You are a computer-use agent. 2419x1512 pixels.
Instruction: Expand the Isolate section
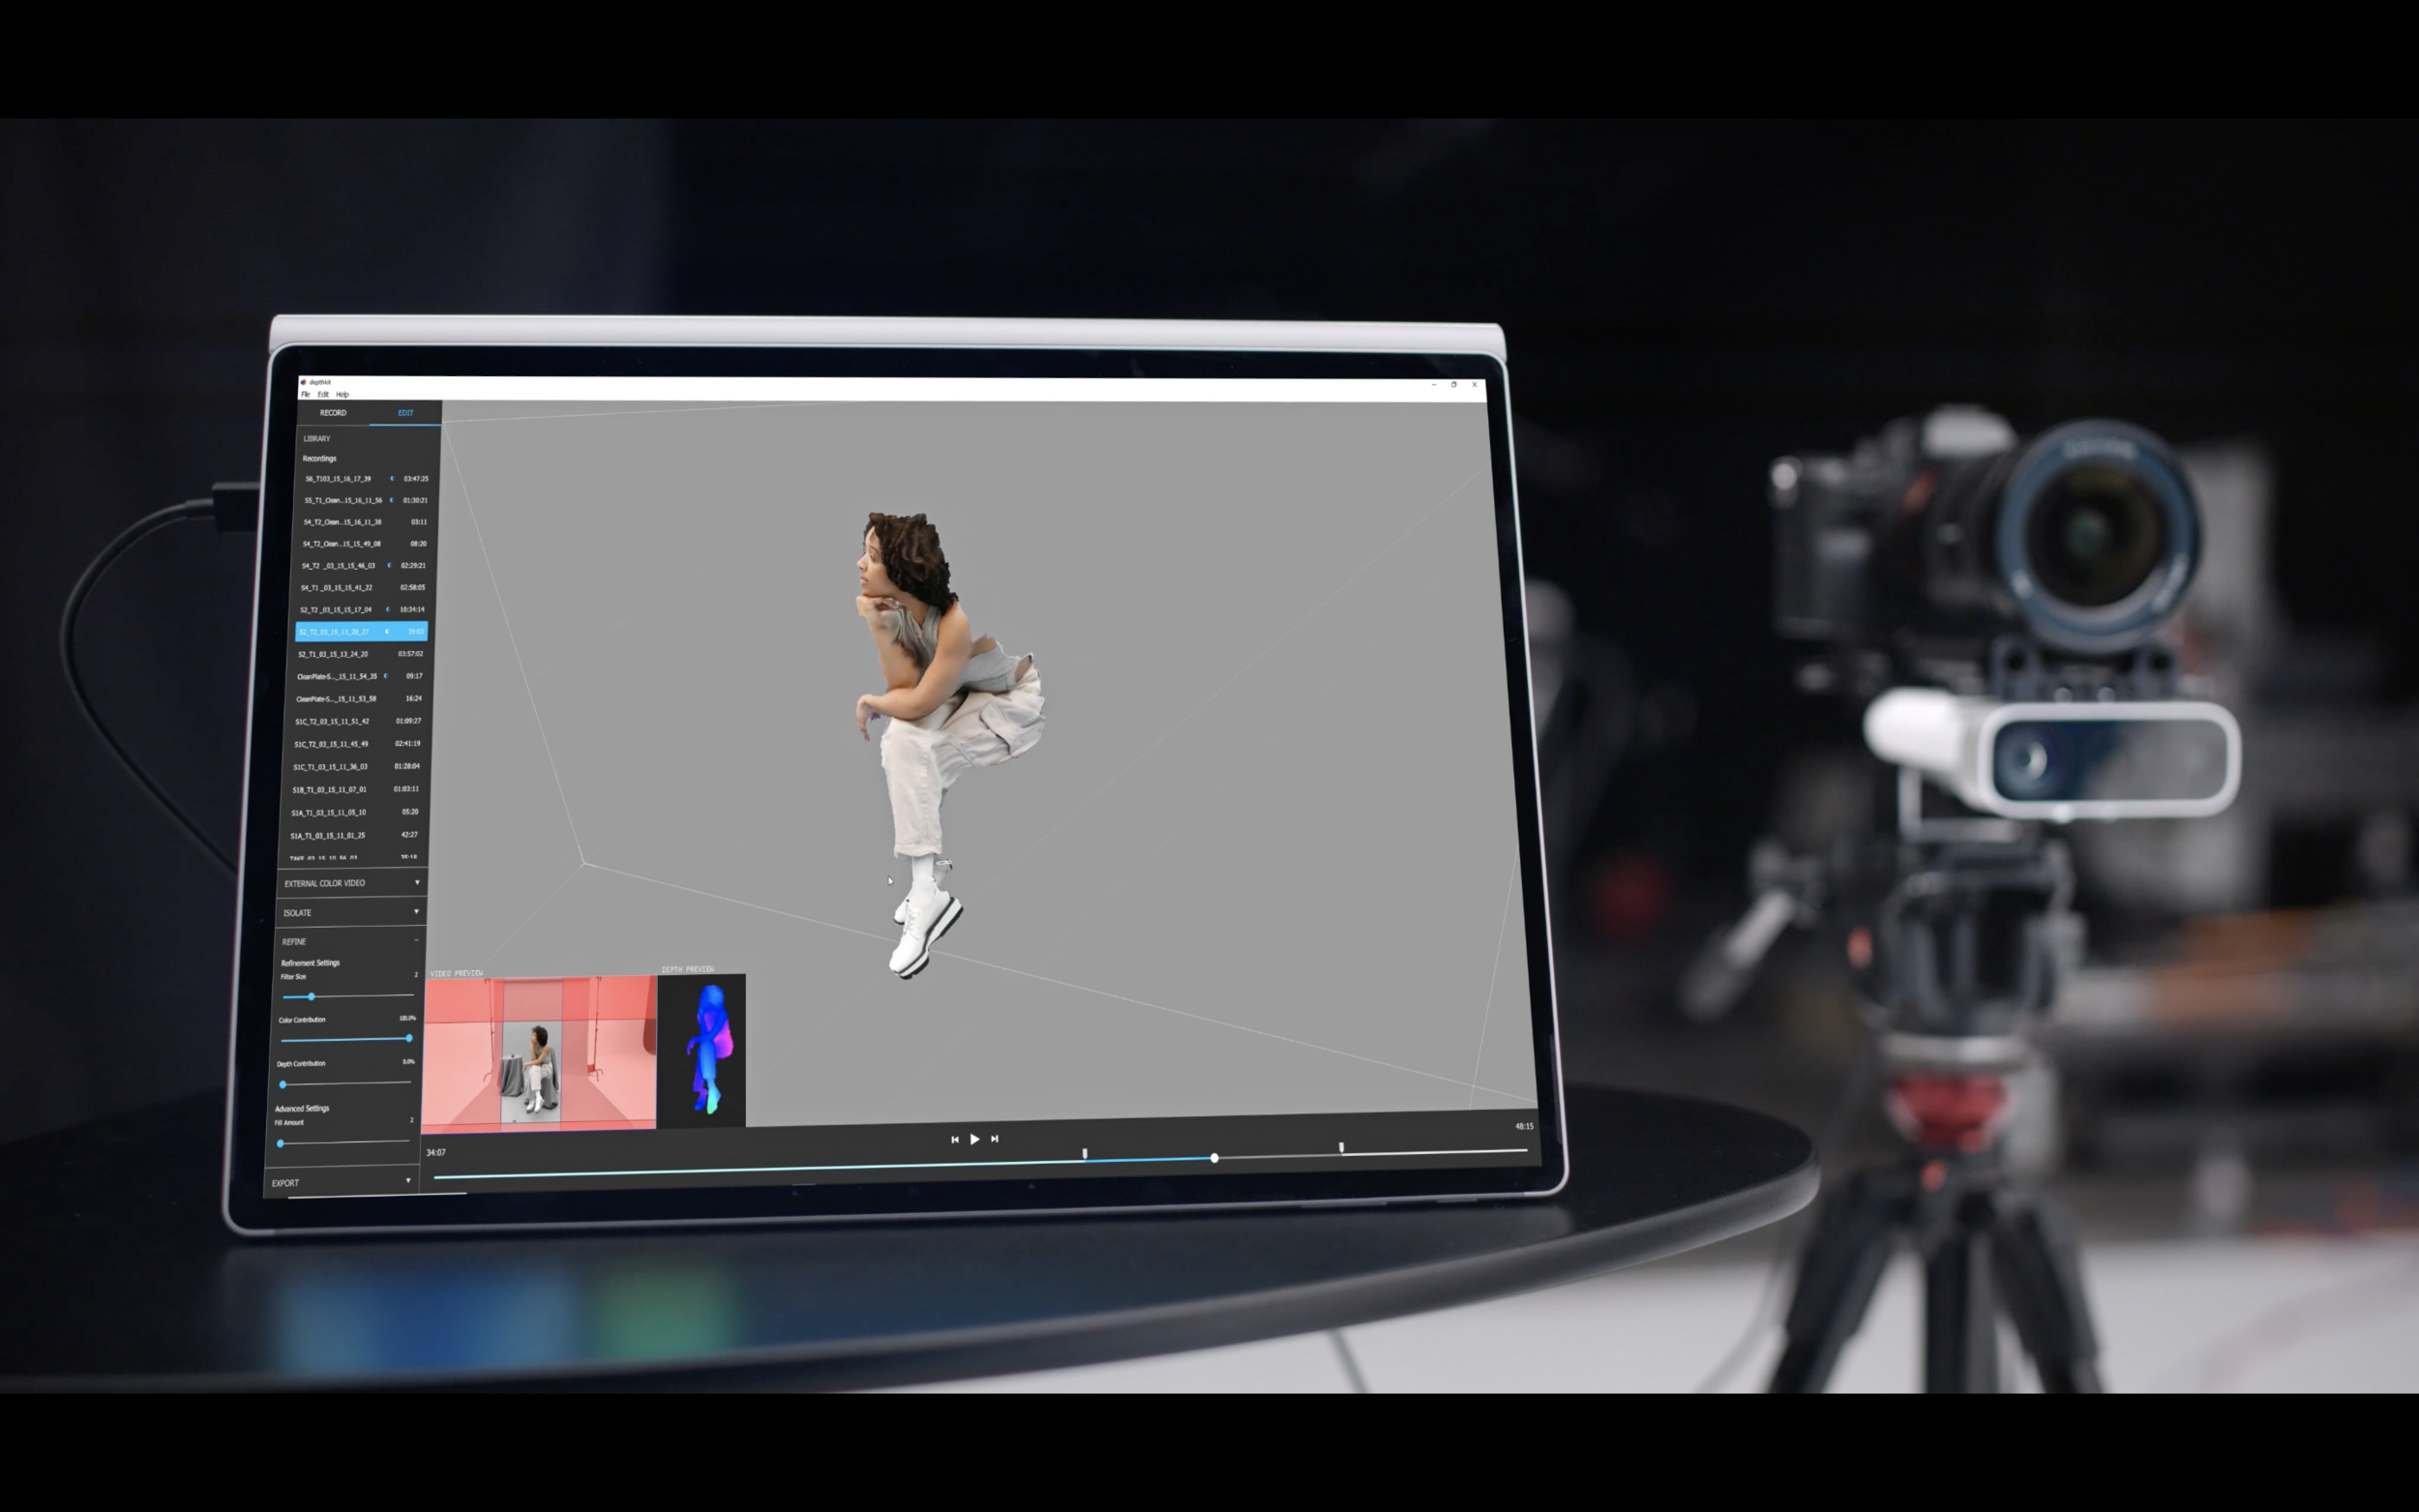tap(416, 911)
